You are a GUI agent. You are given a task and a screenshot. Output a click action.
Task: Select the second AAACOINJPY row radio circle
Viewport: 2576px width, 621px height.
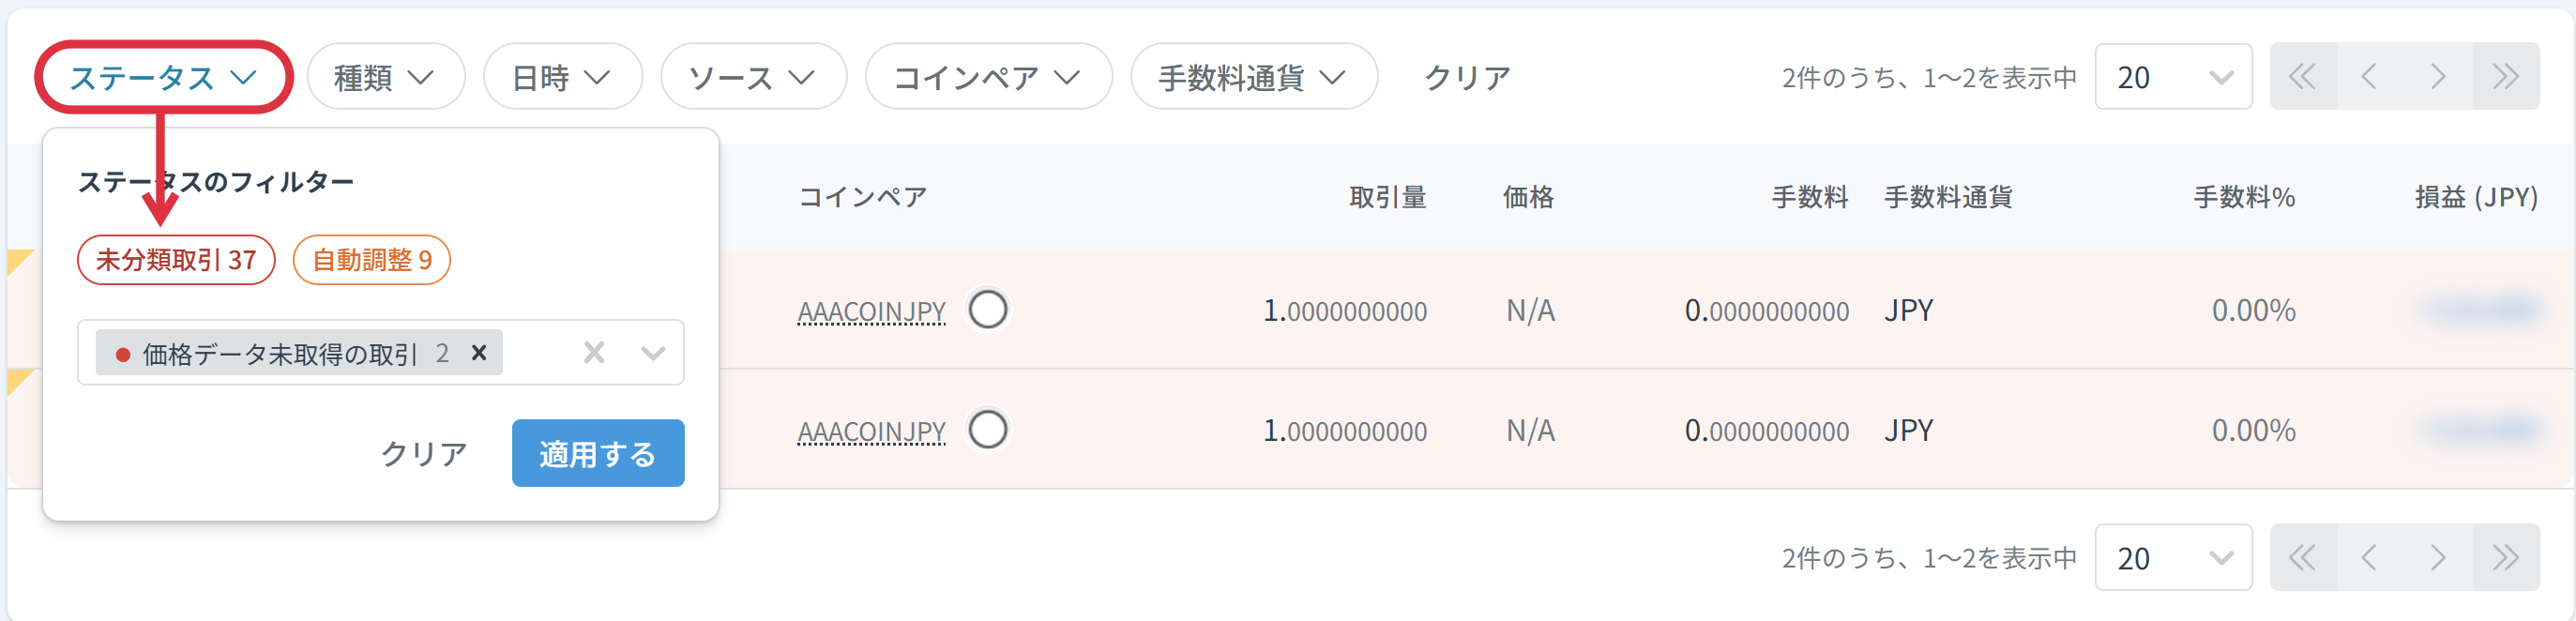(x=988, y=430)
